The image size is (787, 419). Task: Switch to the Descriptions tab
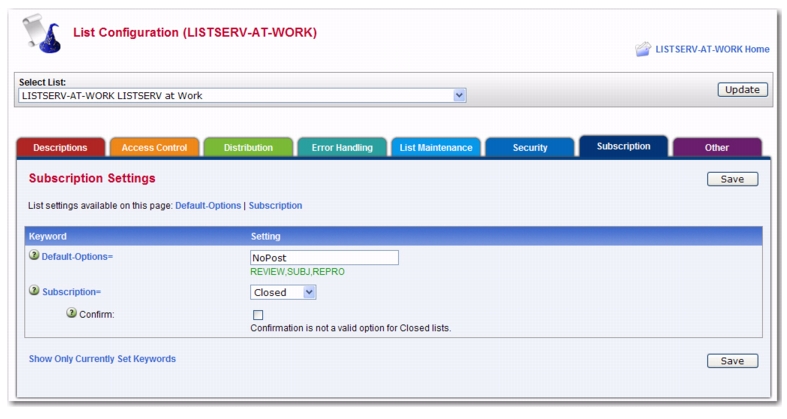click(x=60, y=148)
